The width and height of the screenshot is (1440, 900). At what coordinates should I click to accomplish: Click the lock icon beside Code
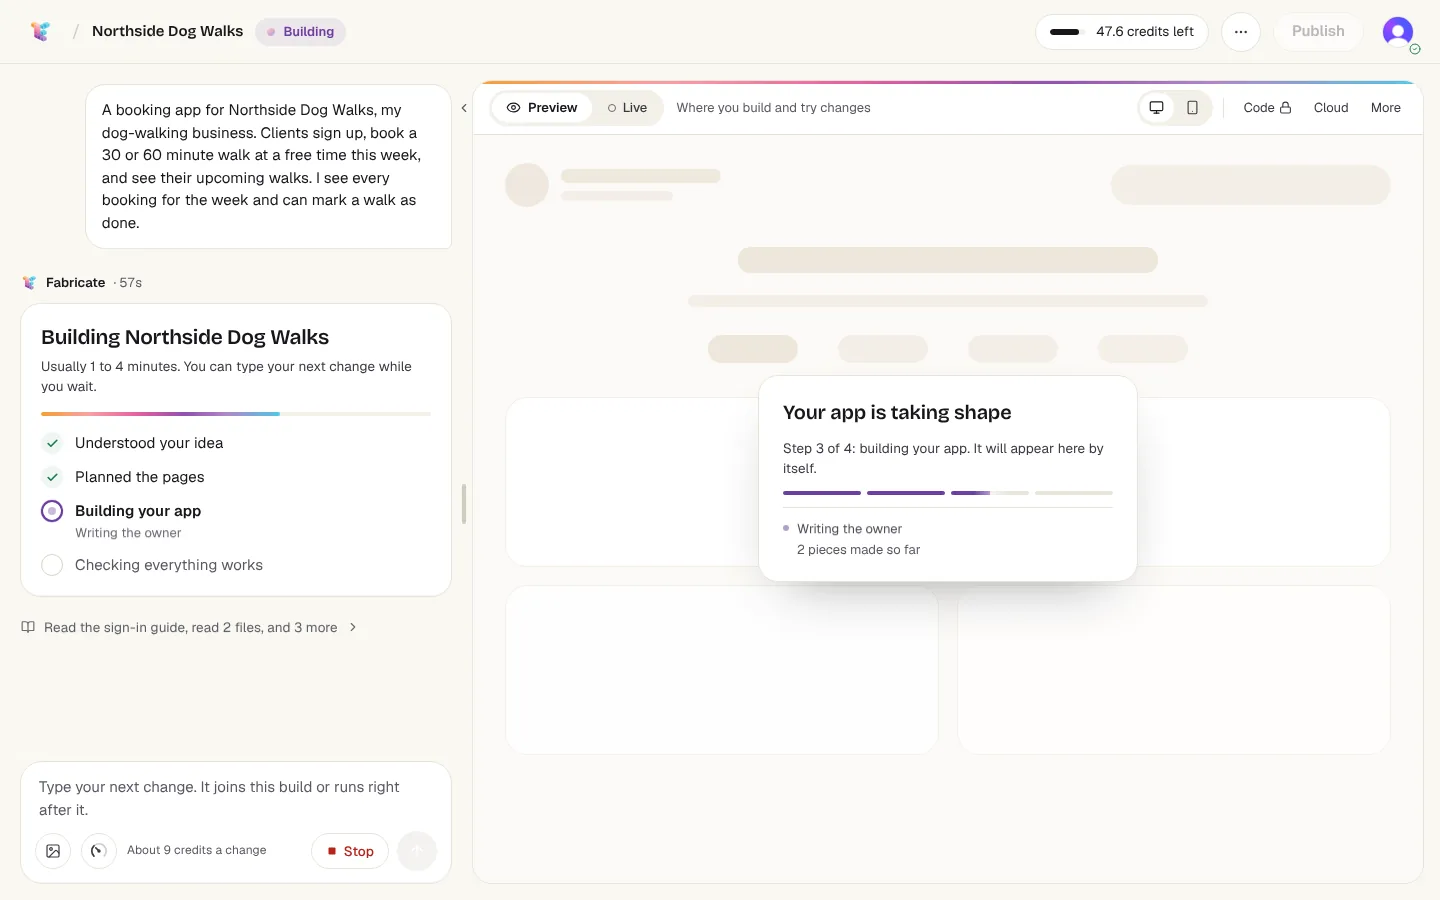1286,107
